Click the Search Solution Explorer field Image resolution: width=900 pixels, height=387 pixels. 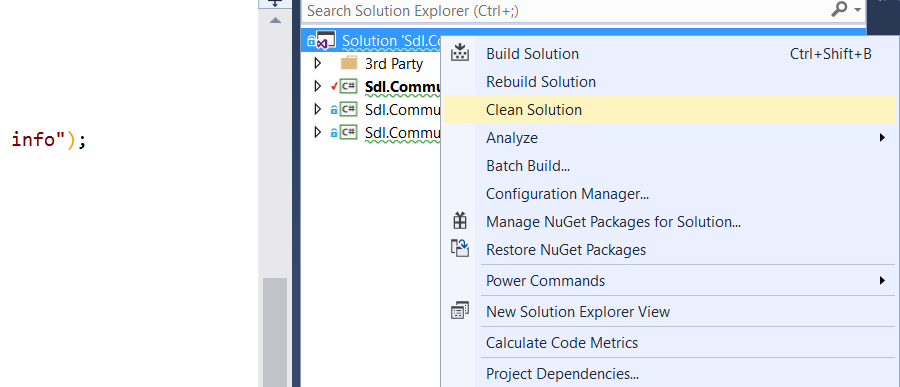[565, 10]
